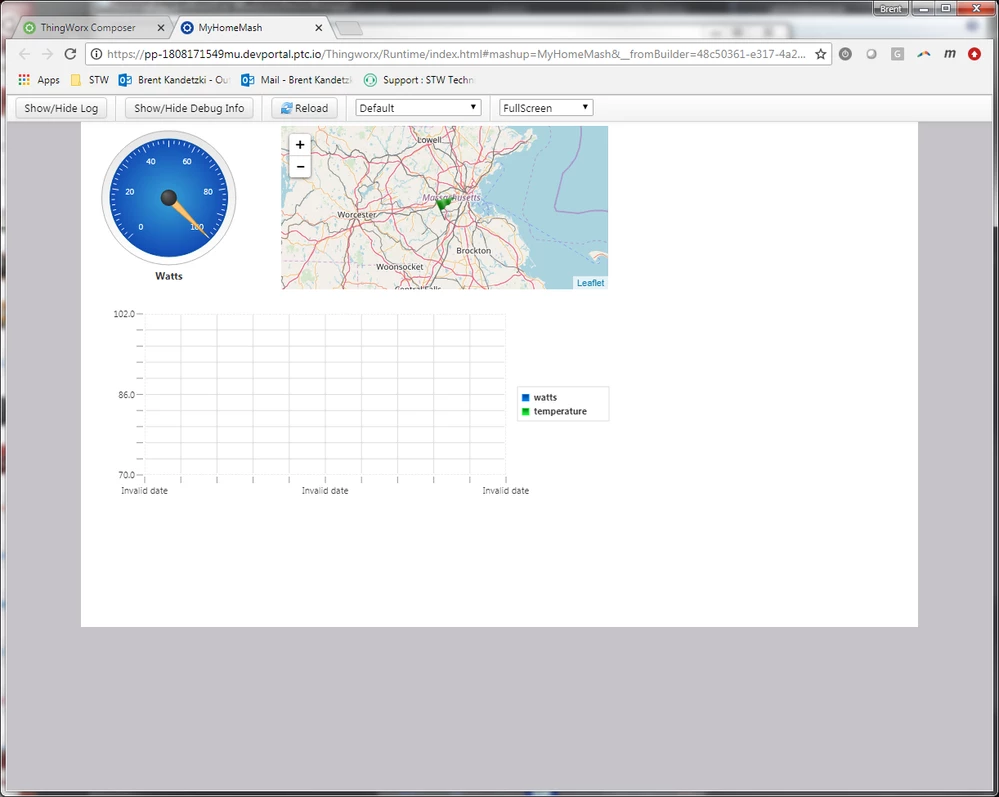Open Support : STW Techn bookmark

[419, 80]
